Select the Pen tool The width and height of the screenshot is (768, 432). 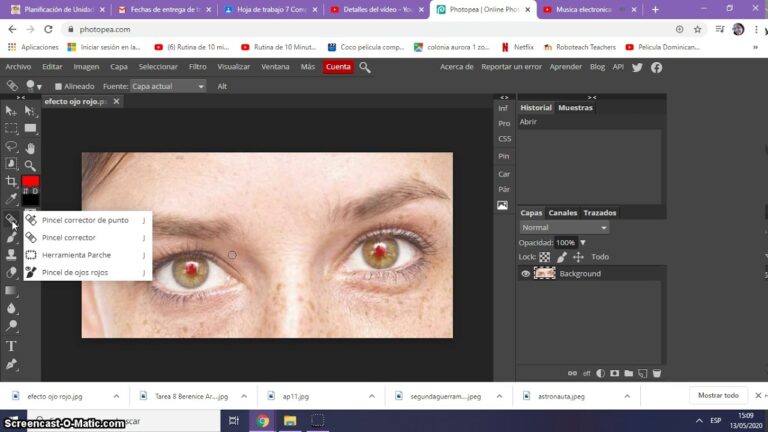11,364
